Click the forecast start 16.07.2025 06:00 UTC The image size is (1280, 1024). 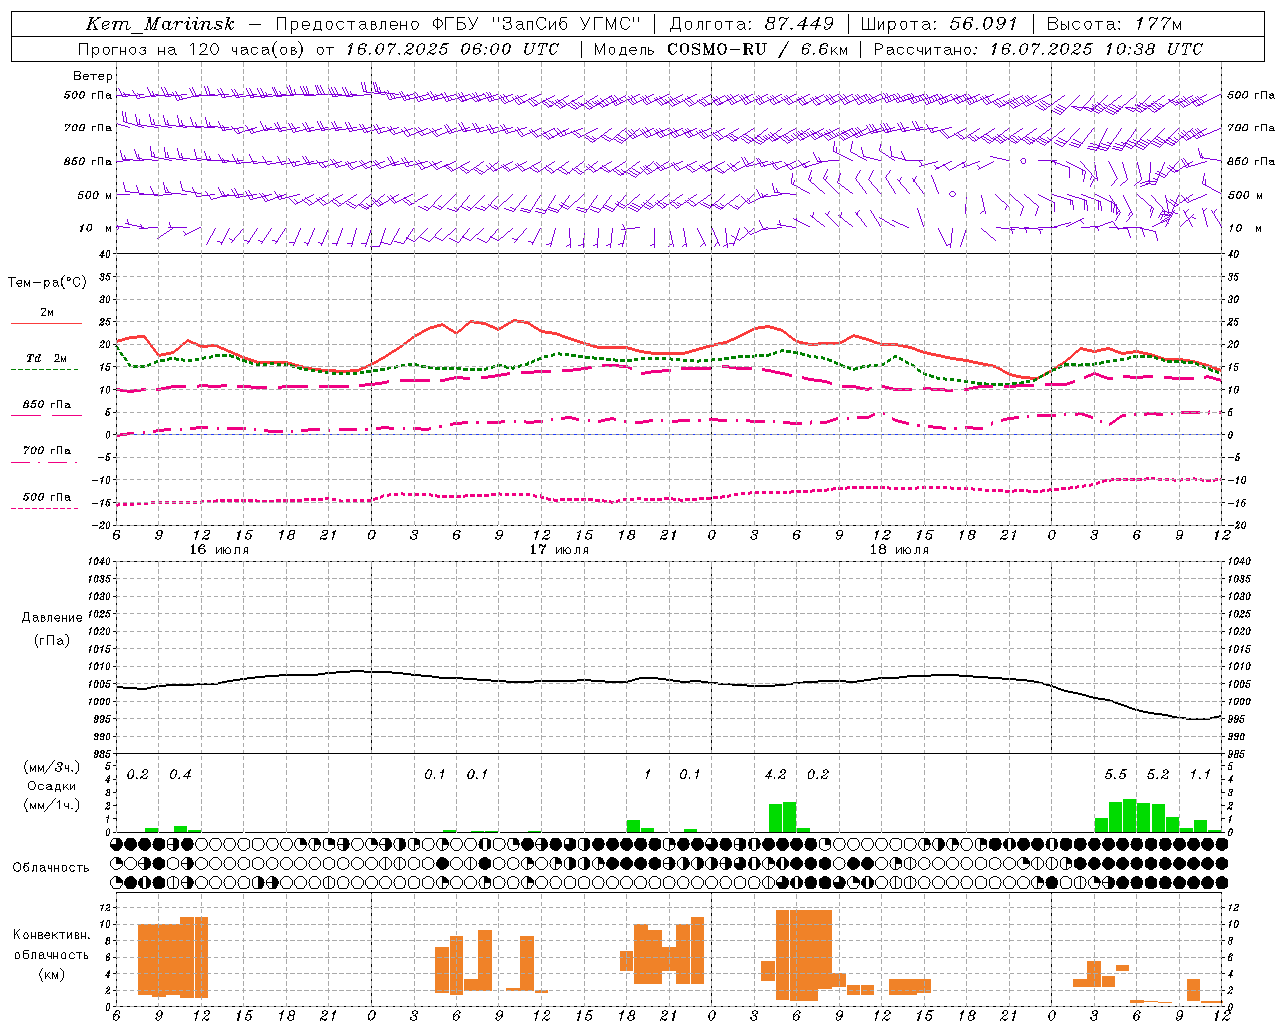452,48
